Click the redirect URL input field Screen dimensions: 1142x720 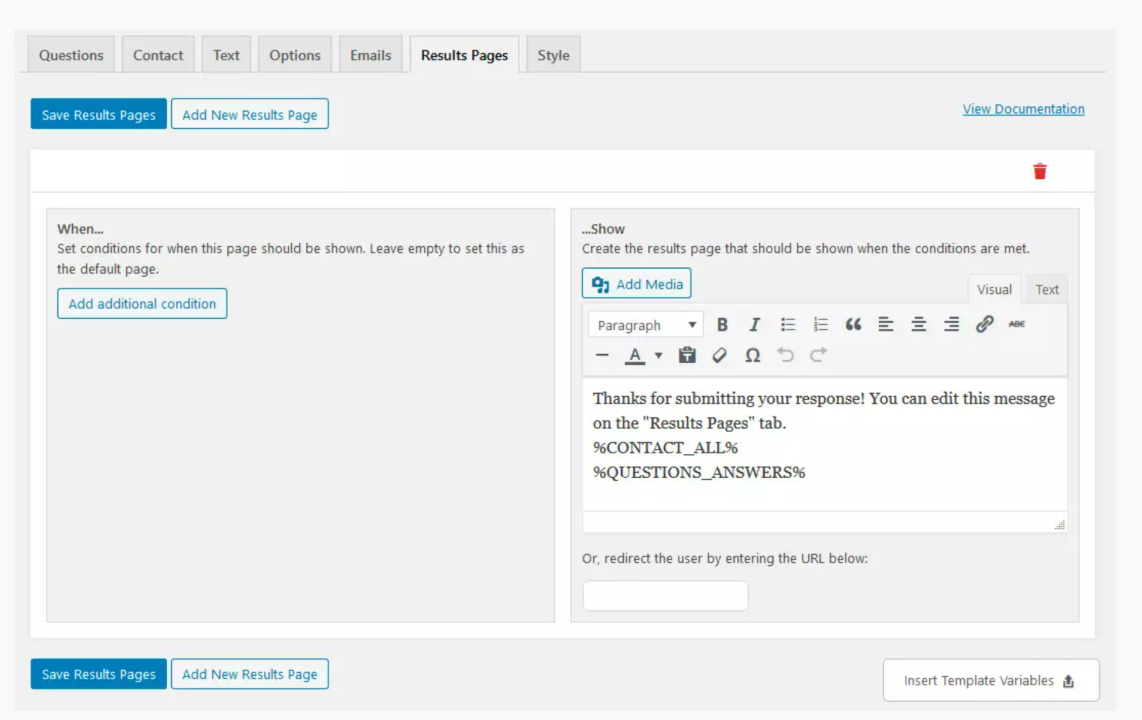[x=665, y=595]
